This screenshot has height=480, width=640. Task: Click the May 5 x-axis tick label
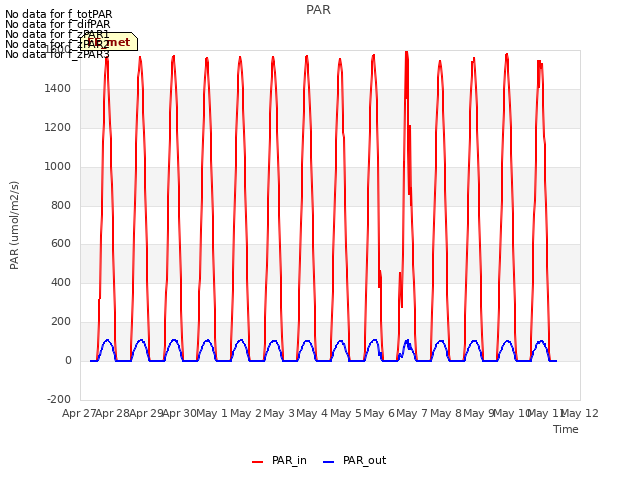(x=346, y=413)
